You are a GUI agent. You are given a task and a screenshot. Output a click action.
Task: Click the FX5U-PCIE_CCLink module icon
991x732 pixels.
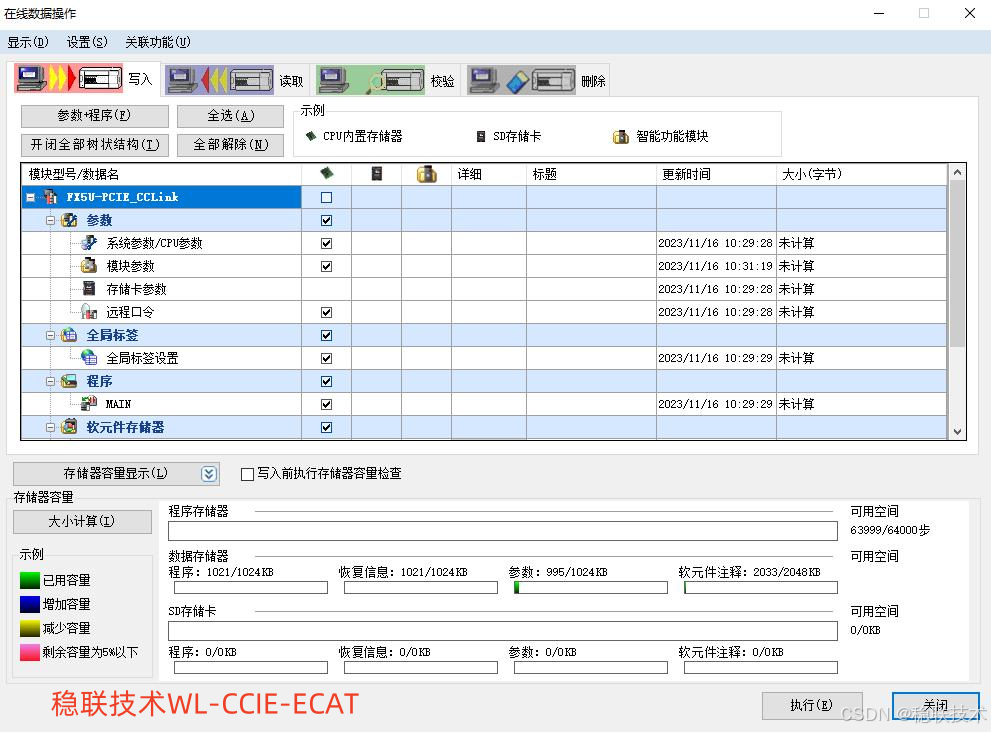click(51, 197)
